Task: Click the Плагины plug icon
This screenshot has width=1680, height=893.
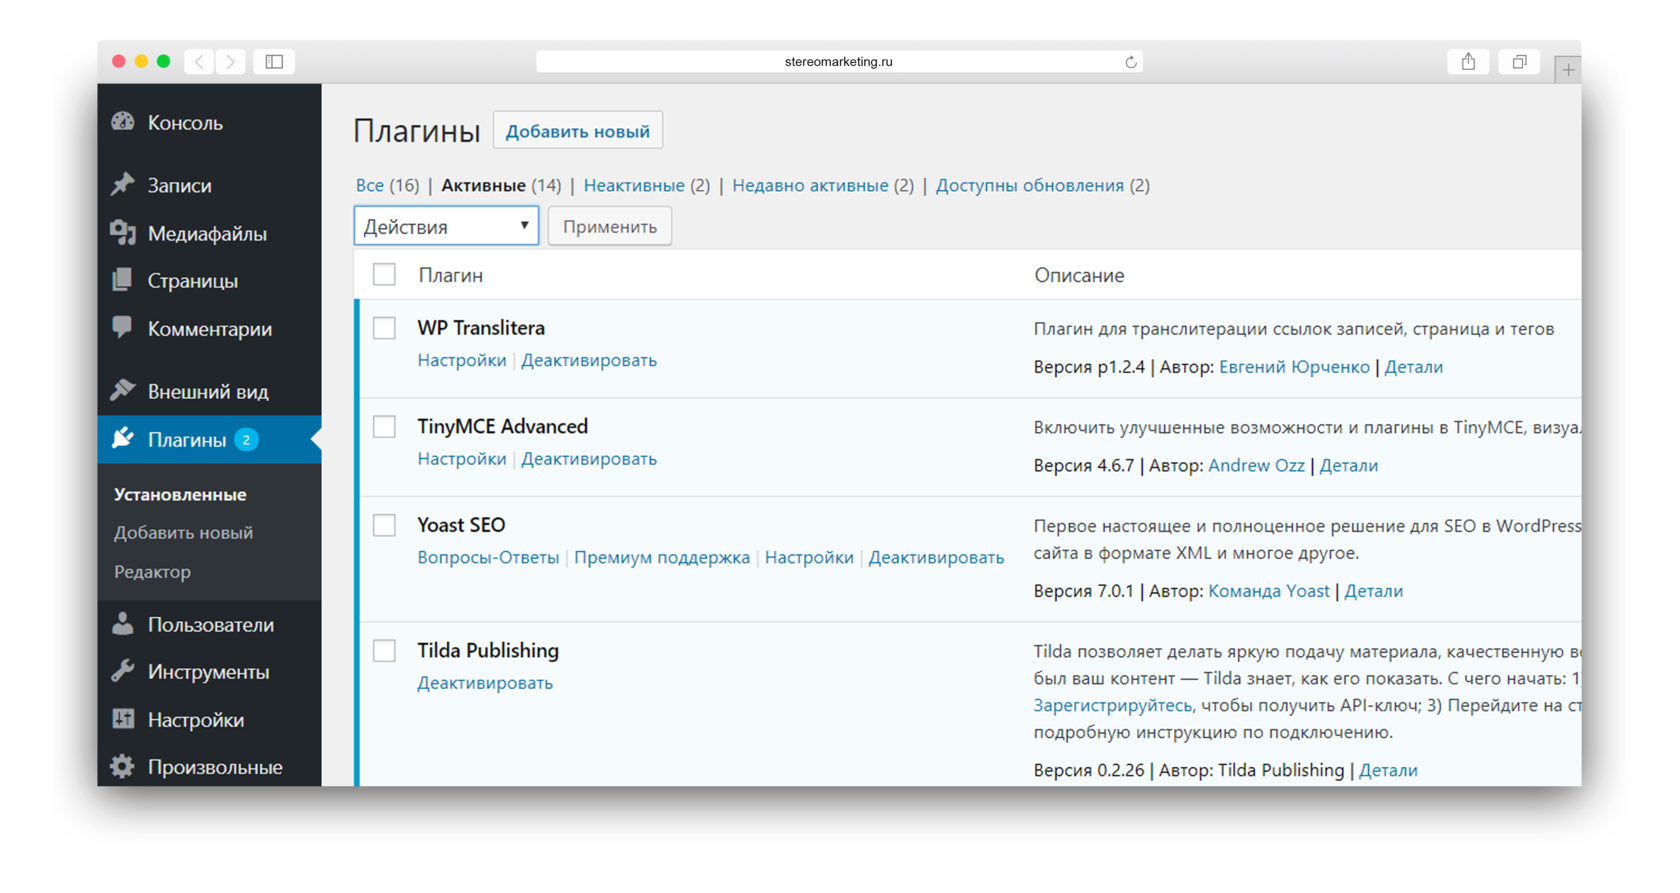Action: point(122,439)
